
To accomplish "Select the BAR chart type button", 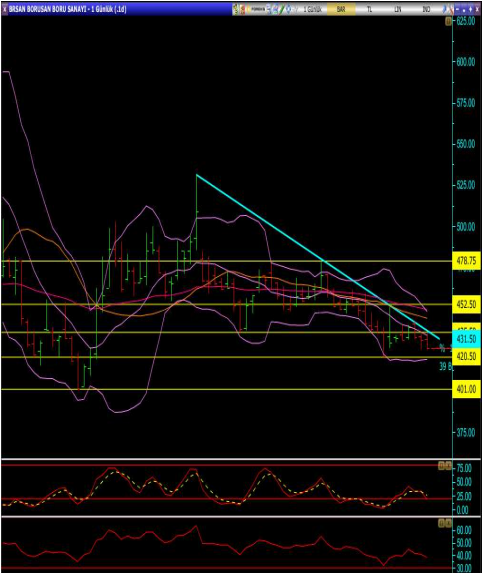I will (x=341, y=9).
